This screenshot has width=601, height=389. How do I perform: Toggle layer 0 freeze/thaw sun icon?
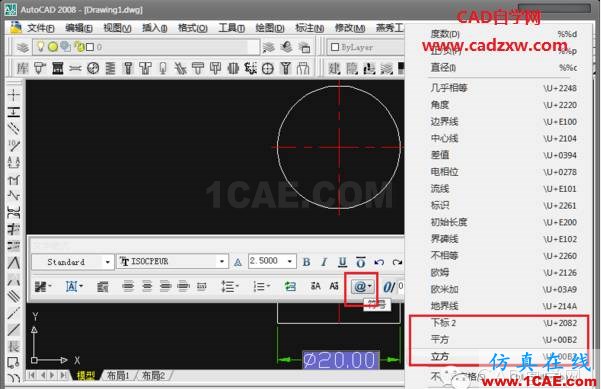click(53, 47)
